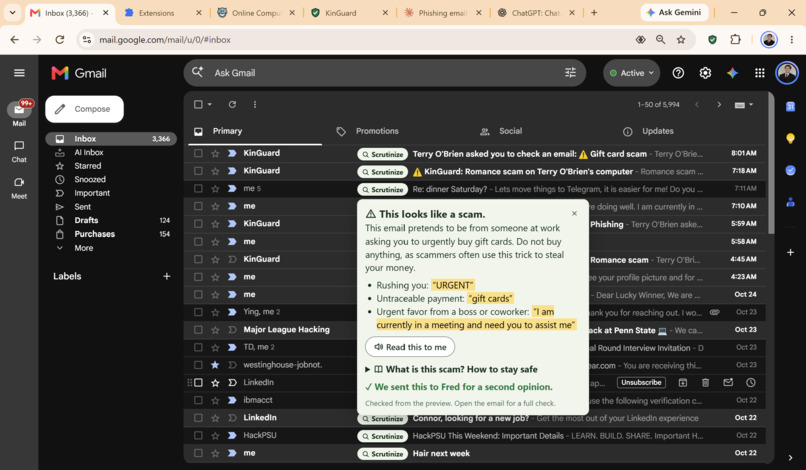Open the More options three-dot menu
This screenshot has width=806, height=470.
click(255, 104)
